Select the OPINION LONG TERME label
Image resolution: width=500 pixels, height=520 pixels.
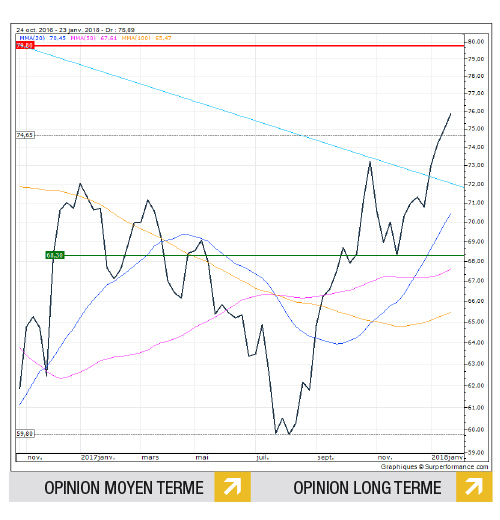tap(367, 488)
